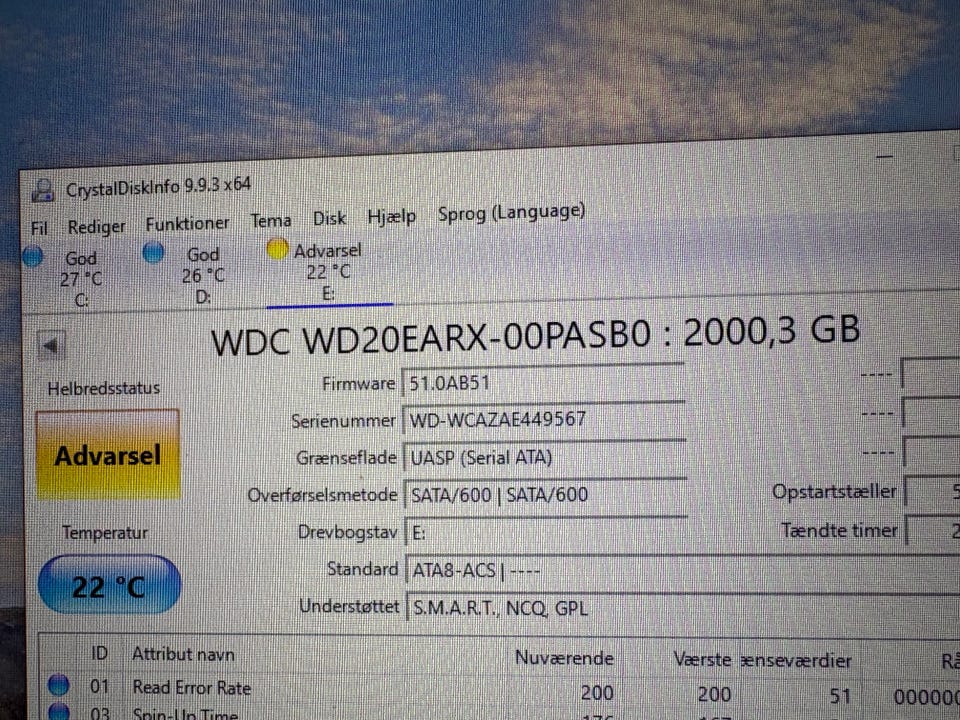The height and width of the screenshot is (720, 960).
Task: Click the serial number field WD-WCAZAE449567
Action: (544, 420)
